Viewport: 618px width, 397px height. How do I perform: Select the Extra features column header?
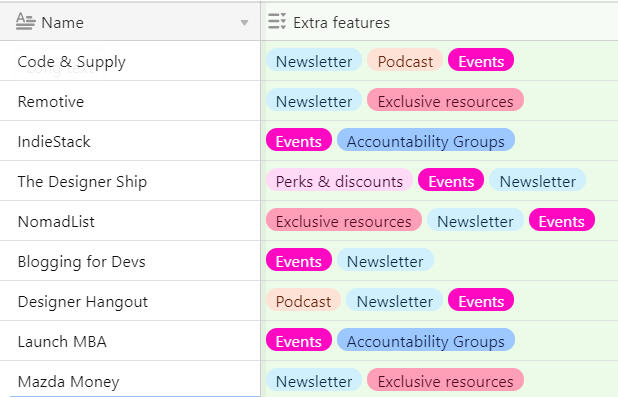click(439, 22)
